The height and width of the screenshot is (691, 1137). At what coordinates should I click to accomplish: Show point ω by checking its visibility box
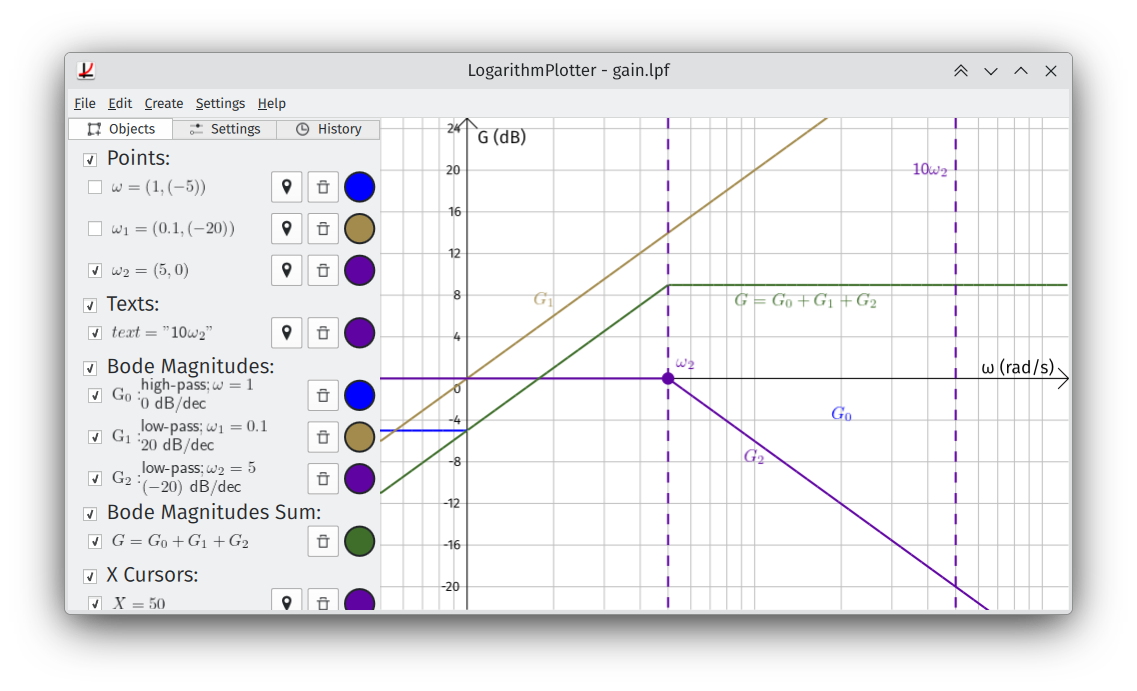coord(94,186)
